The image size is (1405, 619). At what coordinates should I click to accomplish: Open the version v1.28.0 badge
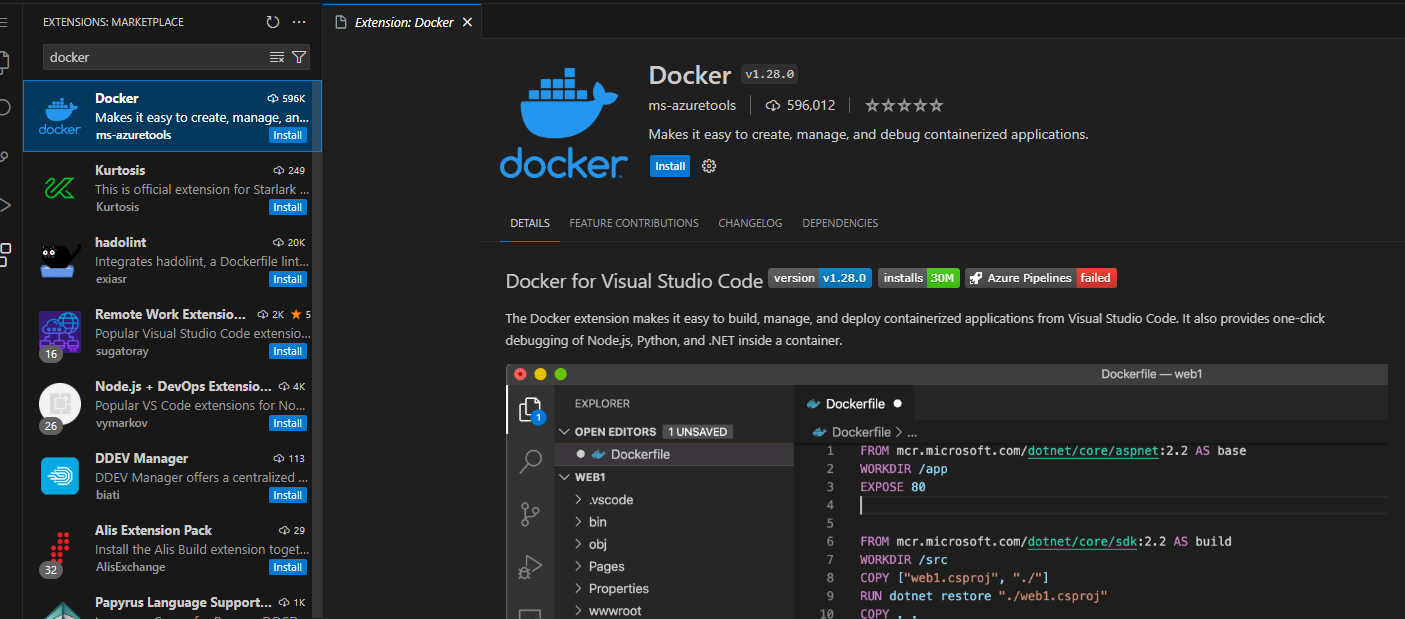click(821, 278)
